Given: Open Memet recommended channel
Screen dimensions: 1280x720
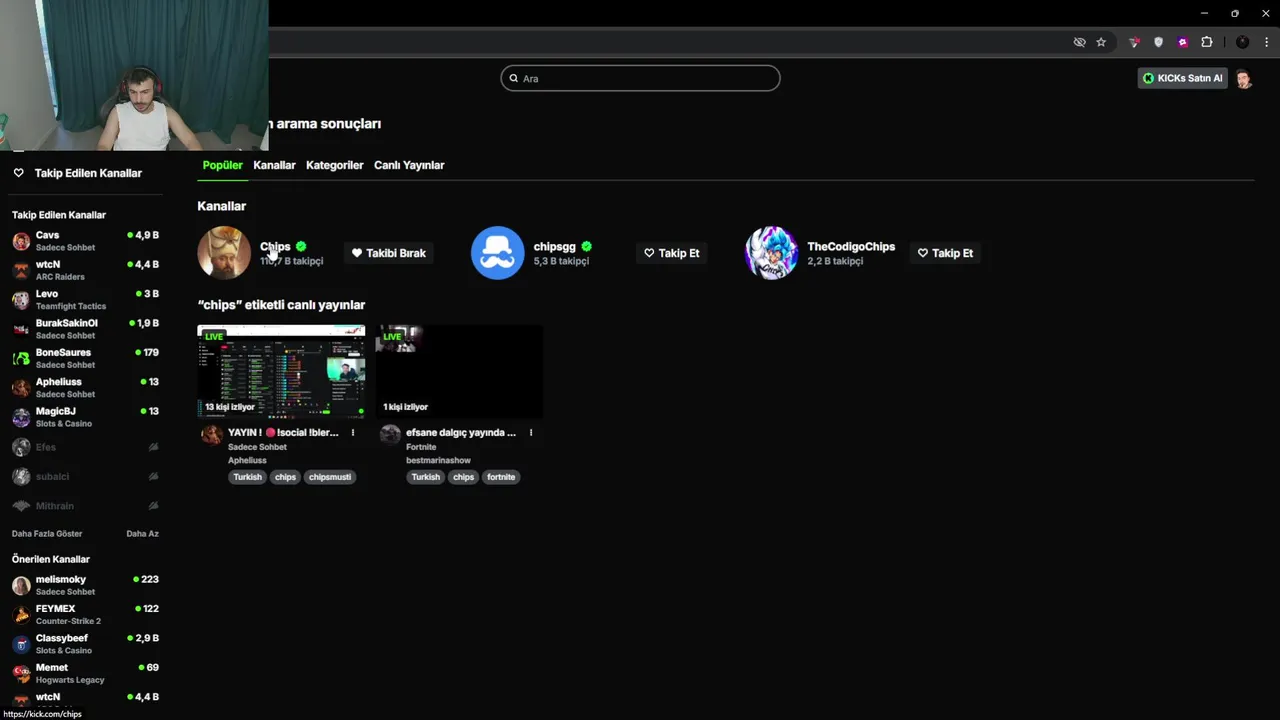Looking at the screenshot, I should (x=86, y=673).
